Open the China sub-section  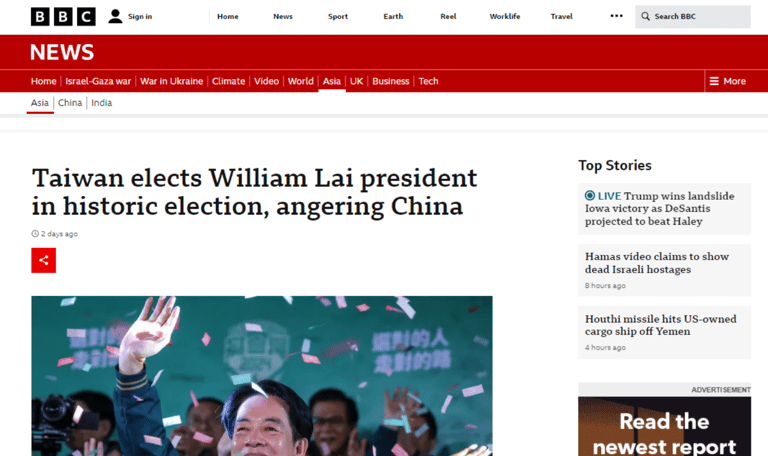70,103
